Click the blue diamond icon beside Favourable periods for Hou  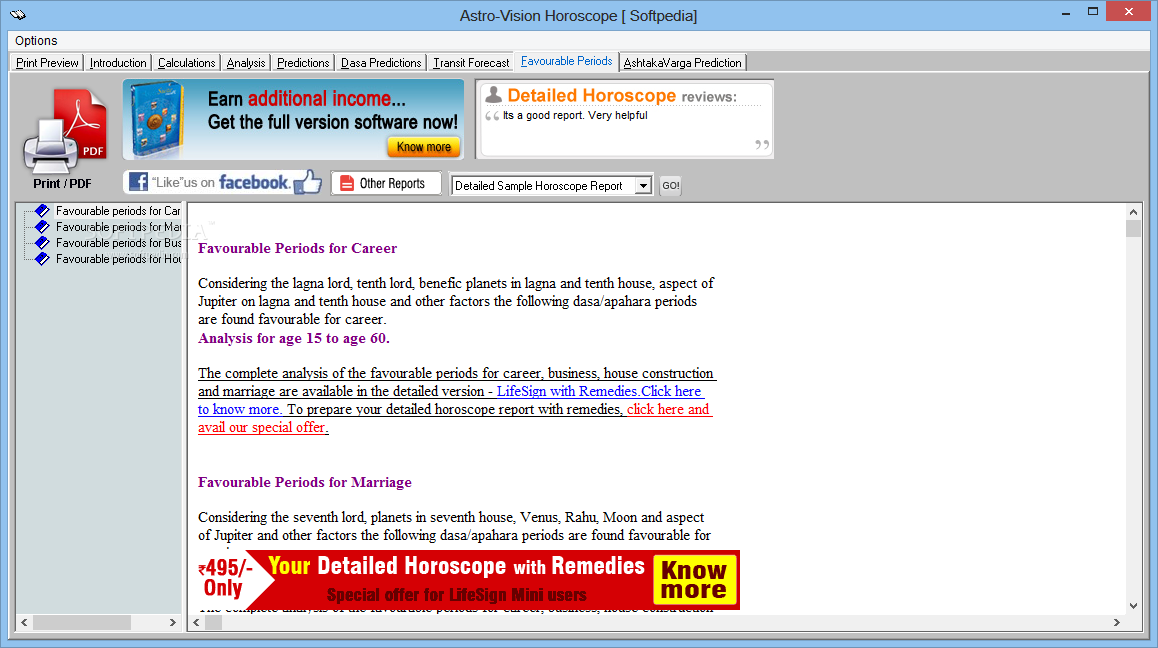pos(42,259)
